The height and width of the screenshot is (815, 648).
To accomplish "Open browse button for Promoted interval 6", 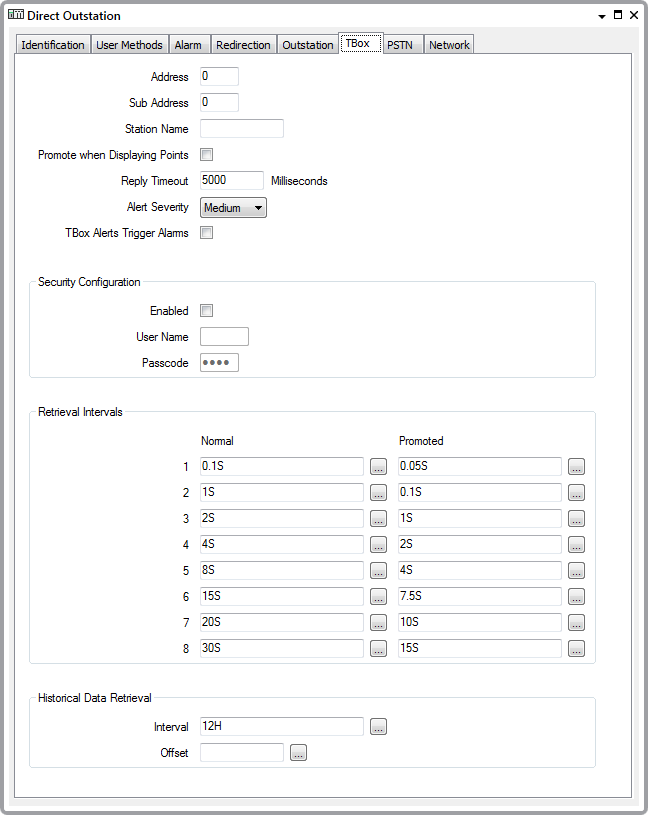I will tap(576, 597).
